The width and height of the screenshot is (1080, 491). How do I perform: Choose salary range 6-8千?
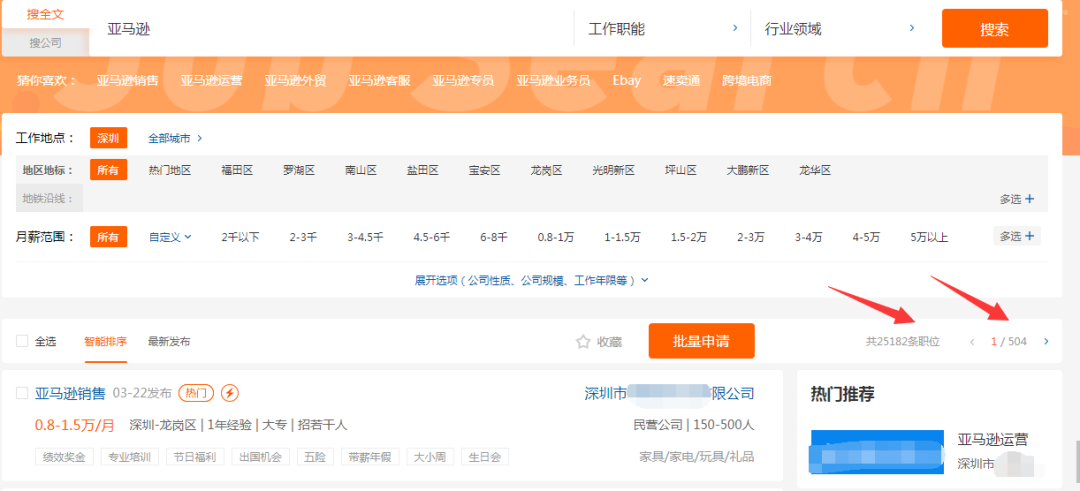[494, 238]
